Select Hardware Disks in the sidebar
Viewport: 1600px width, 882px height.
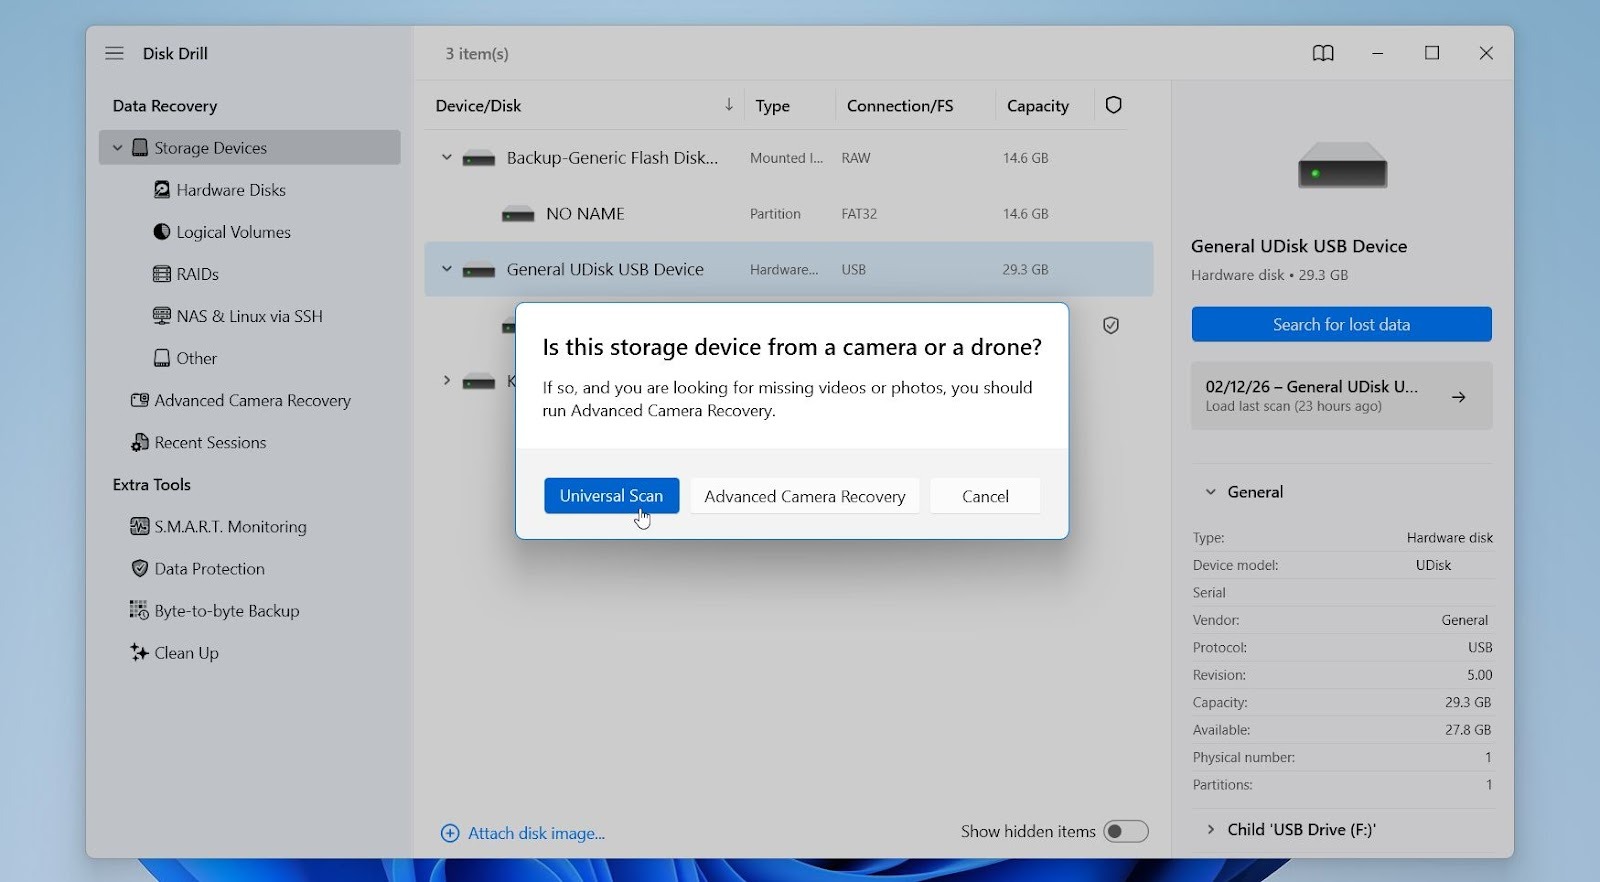coord(231,190)
